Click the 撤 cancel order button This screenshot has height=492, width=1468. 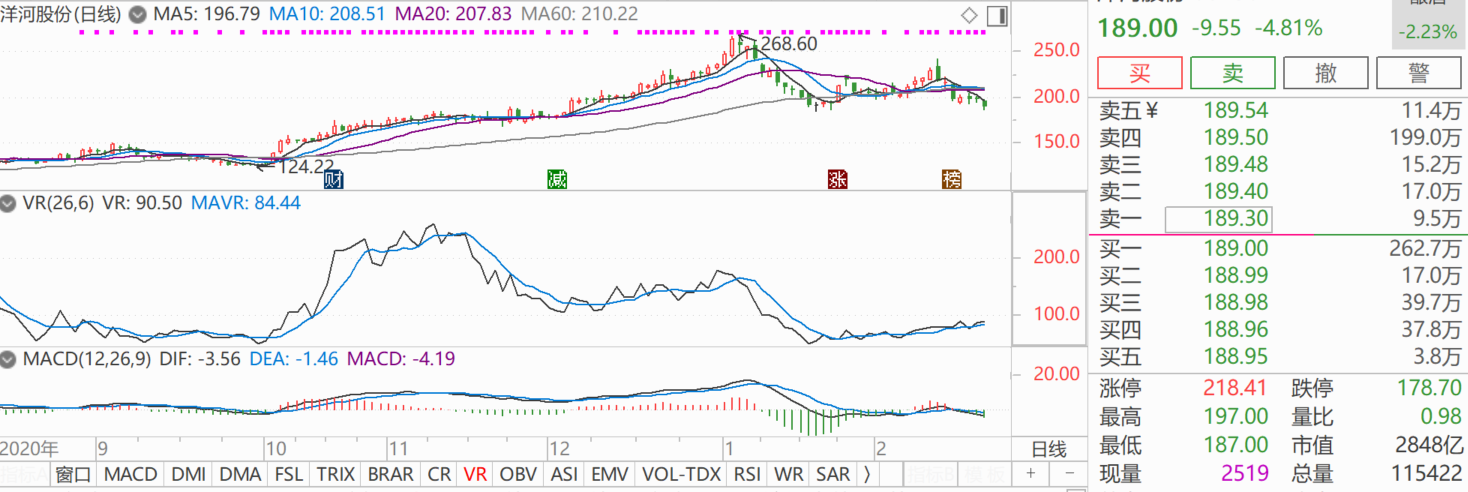click(1326, 73)
